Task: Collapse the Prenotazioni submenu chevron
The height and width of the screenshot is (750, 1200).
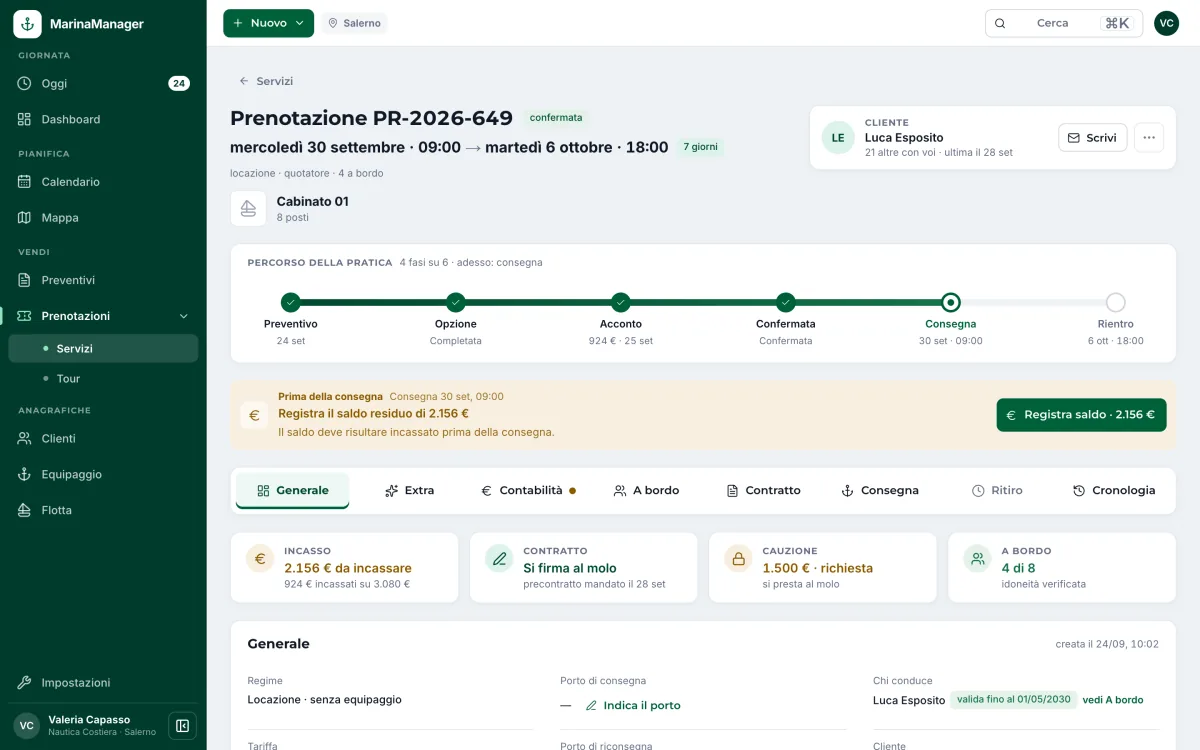Action: [183, 316]
